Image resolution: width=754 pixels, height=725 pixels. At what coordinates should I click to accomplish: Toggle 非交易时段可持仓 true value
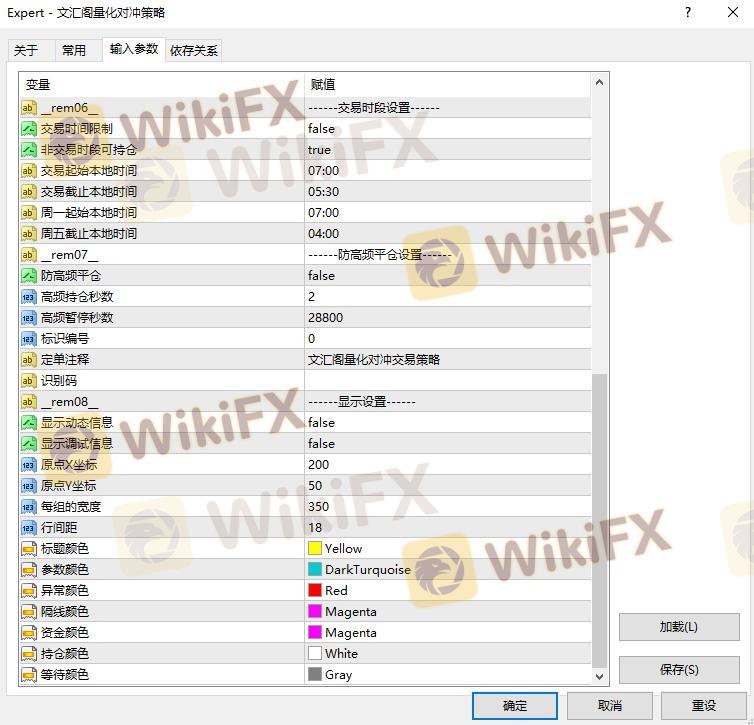tap(319, 150)
